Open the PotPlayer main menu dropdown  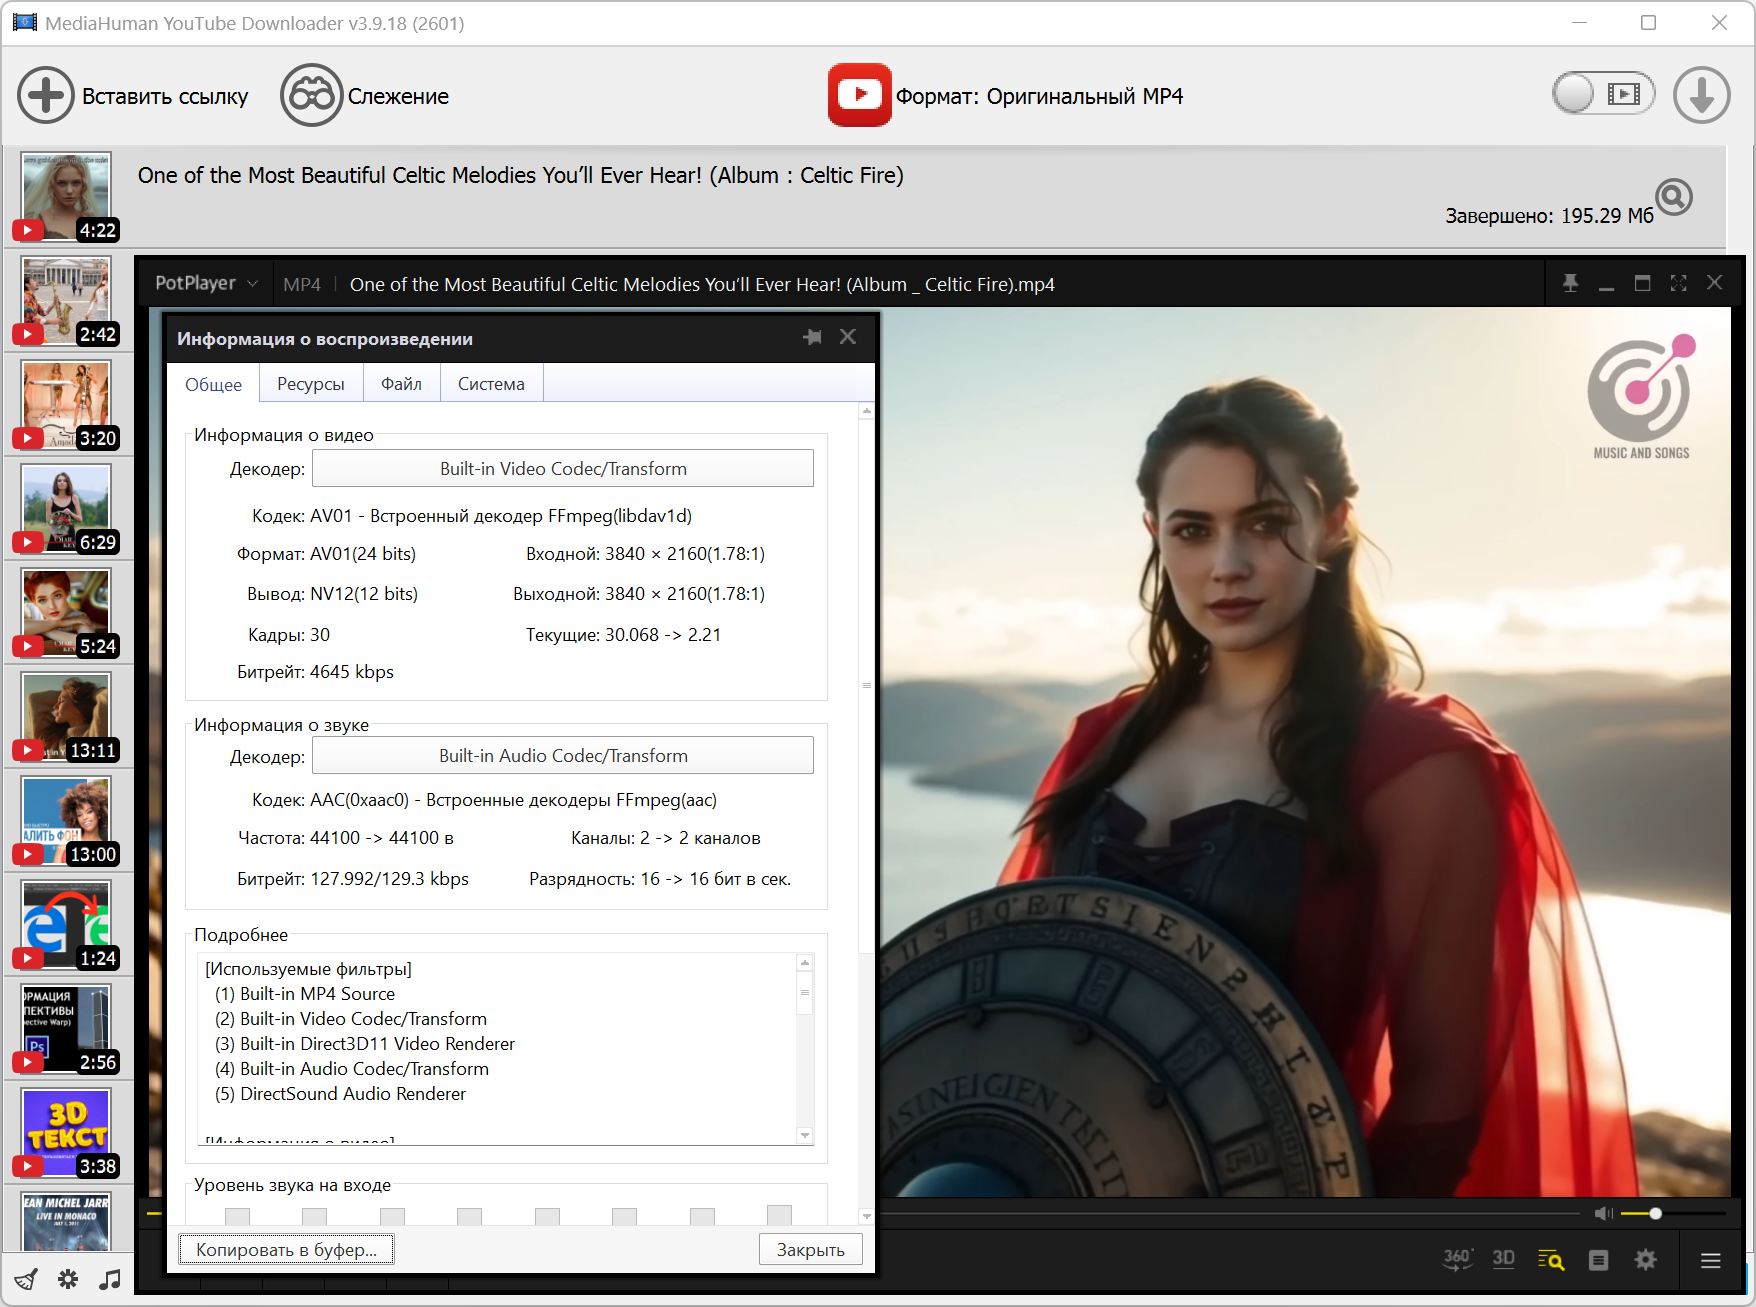coord(206,284)
